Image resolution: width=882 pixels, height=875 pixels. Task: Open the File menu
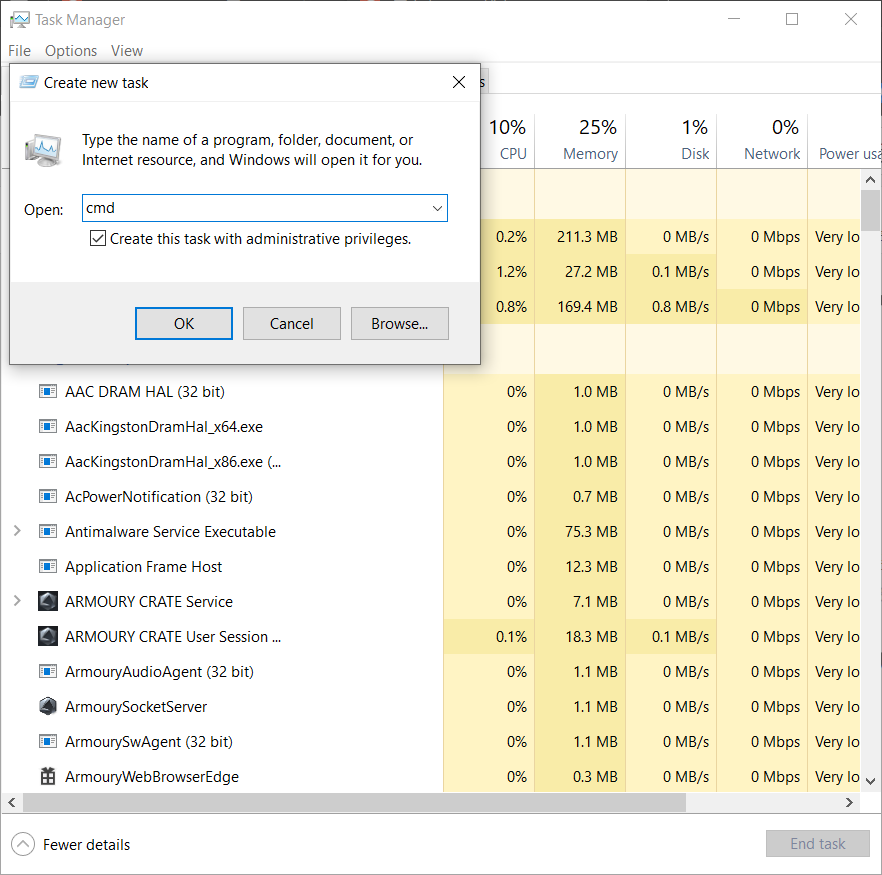pos(20,51)
